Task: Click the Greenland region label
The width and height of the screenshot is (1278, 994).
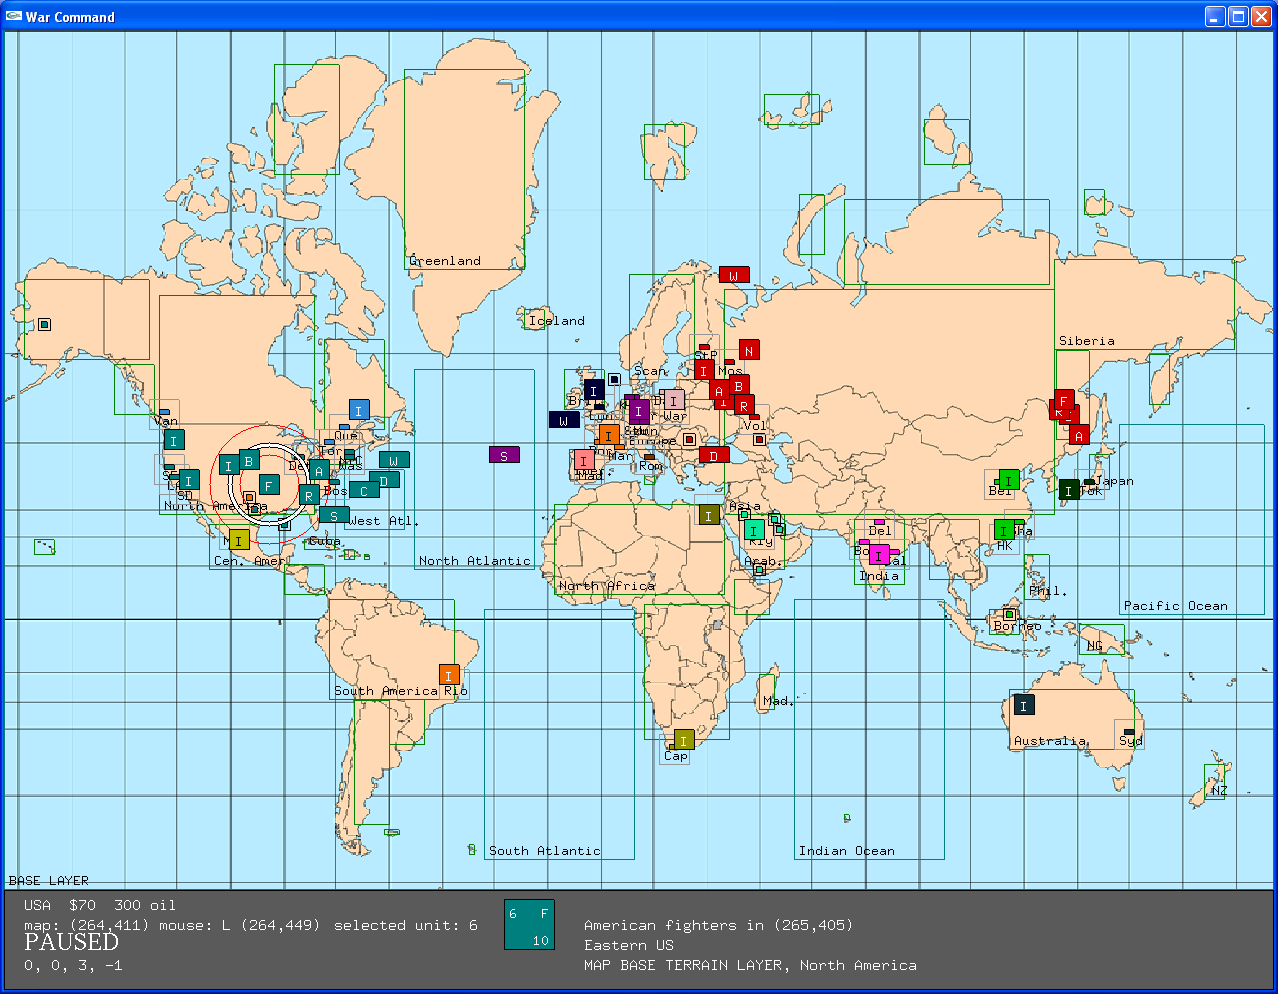Action: 445,261
